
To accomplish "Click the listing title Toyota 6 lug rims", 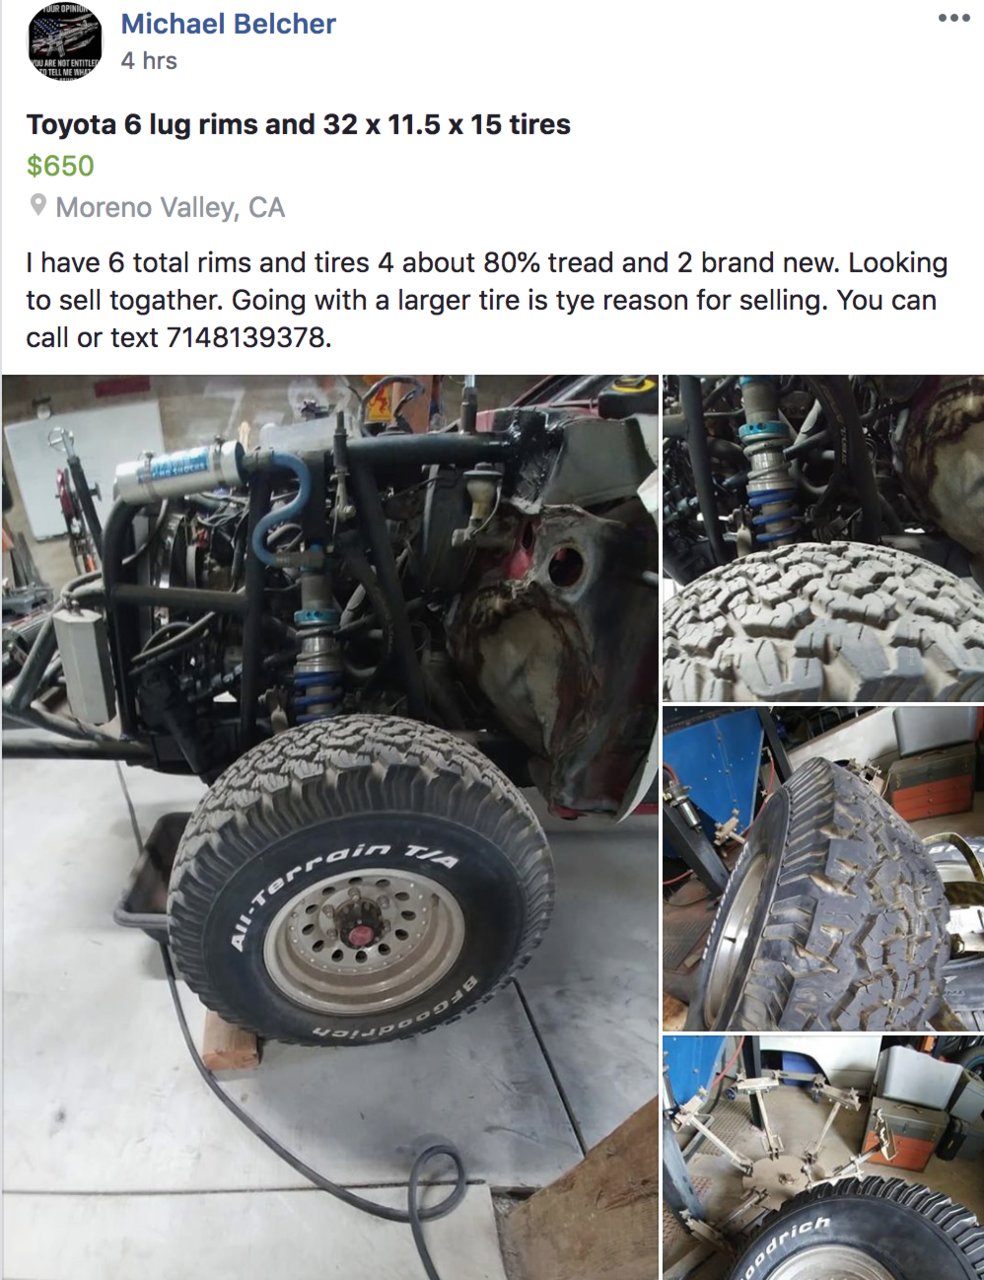I will pos(299,125).
